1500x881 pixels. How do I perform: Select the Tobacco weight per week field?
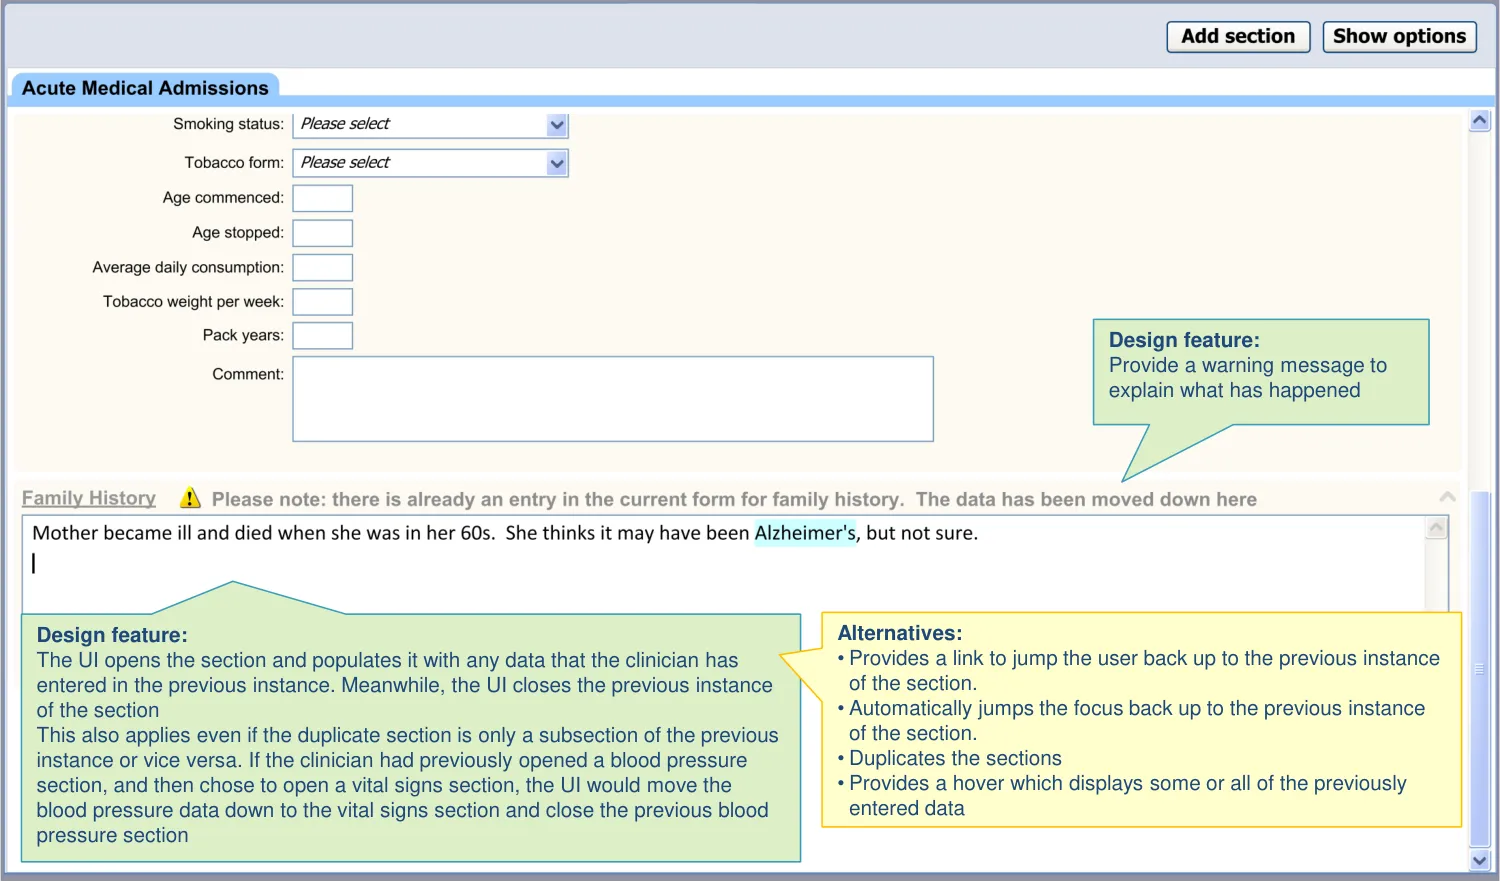(322, 302)
